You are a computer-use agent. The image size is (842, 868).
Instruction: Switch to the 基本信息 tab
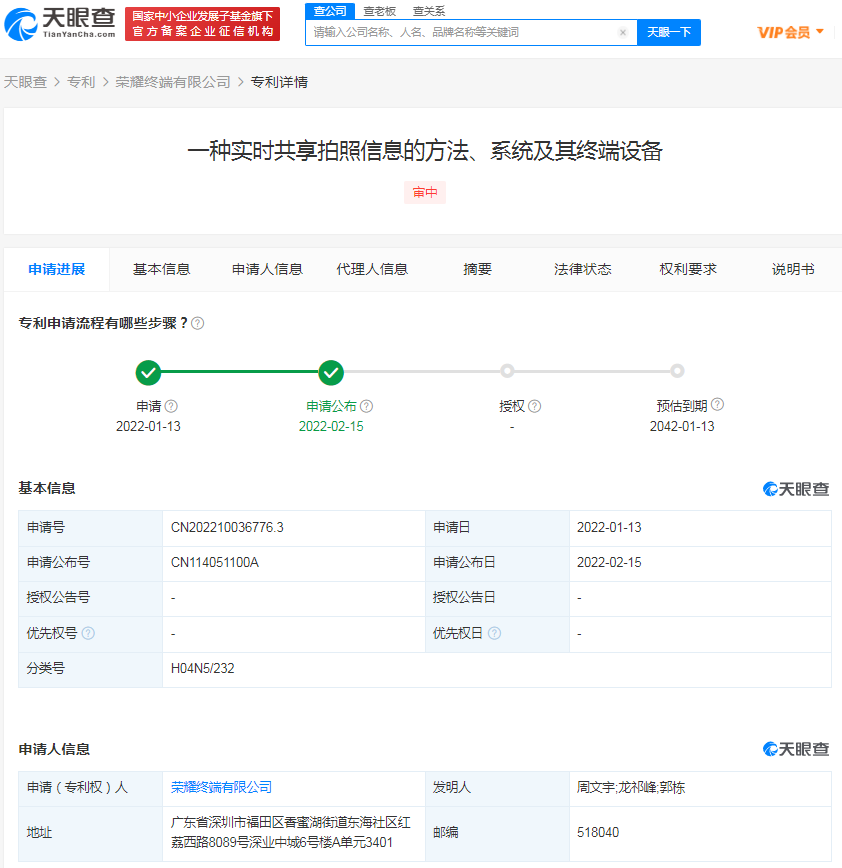pos(161,269)
